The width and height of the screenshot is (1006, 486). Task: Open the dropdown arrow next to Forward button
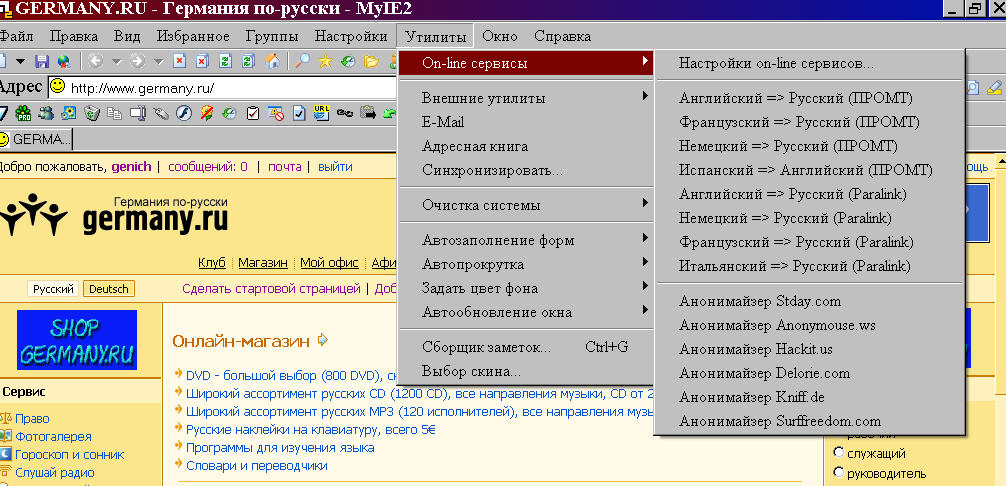pyautogui.click(x=158, y=62)
